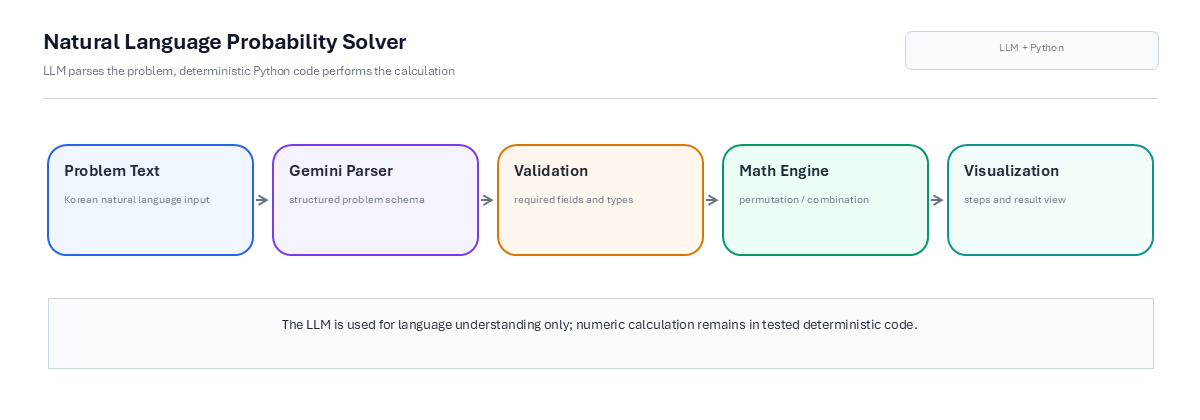The height and width of the screenshot is (420, 1200).
Task: Click the arrow from Gemini Parser to Validation
Action: point(488,200)
